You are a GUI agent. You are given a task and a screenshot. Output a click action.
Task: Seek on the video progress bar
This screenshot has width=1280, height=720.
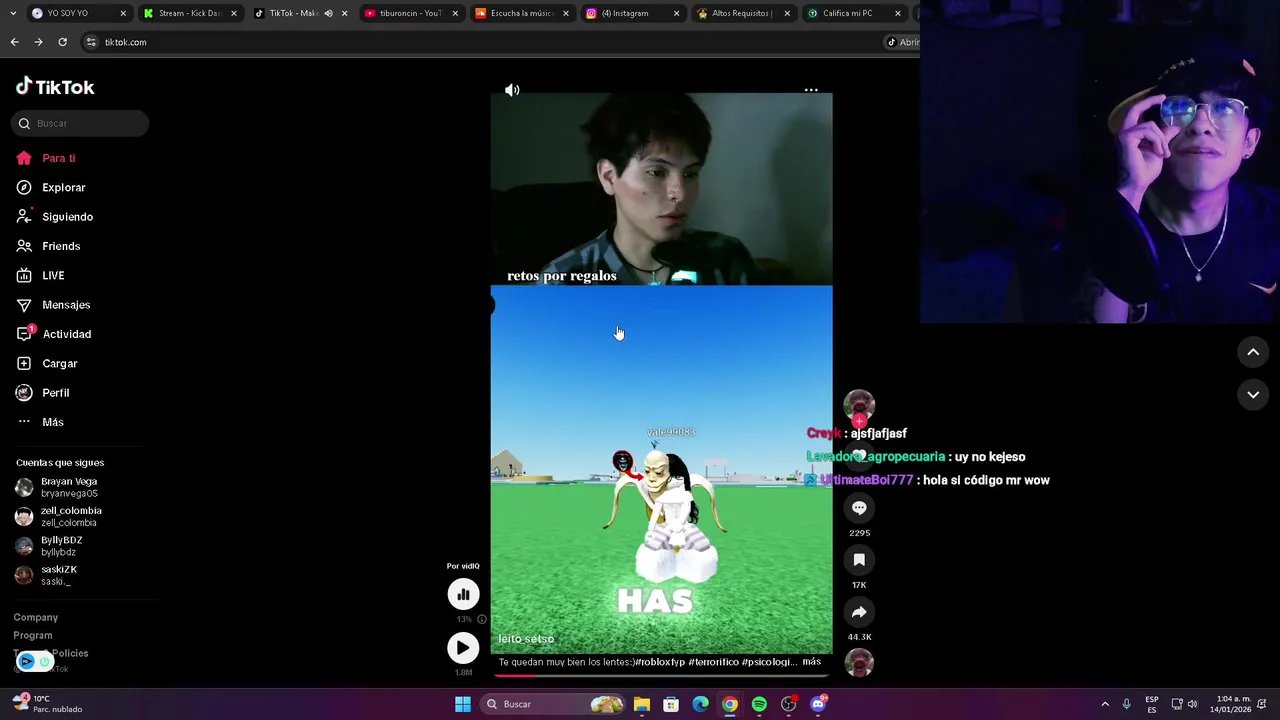tap(661, 675)
